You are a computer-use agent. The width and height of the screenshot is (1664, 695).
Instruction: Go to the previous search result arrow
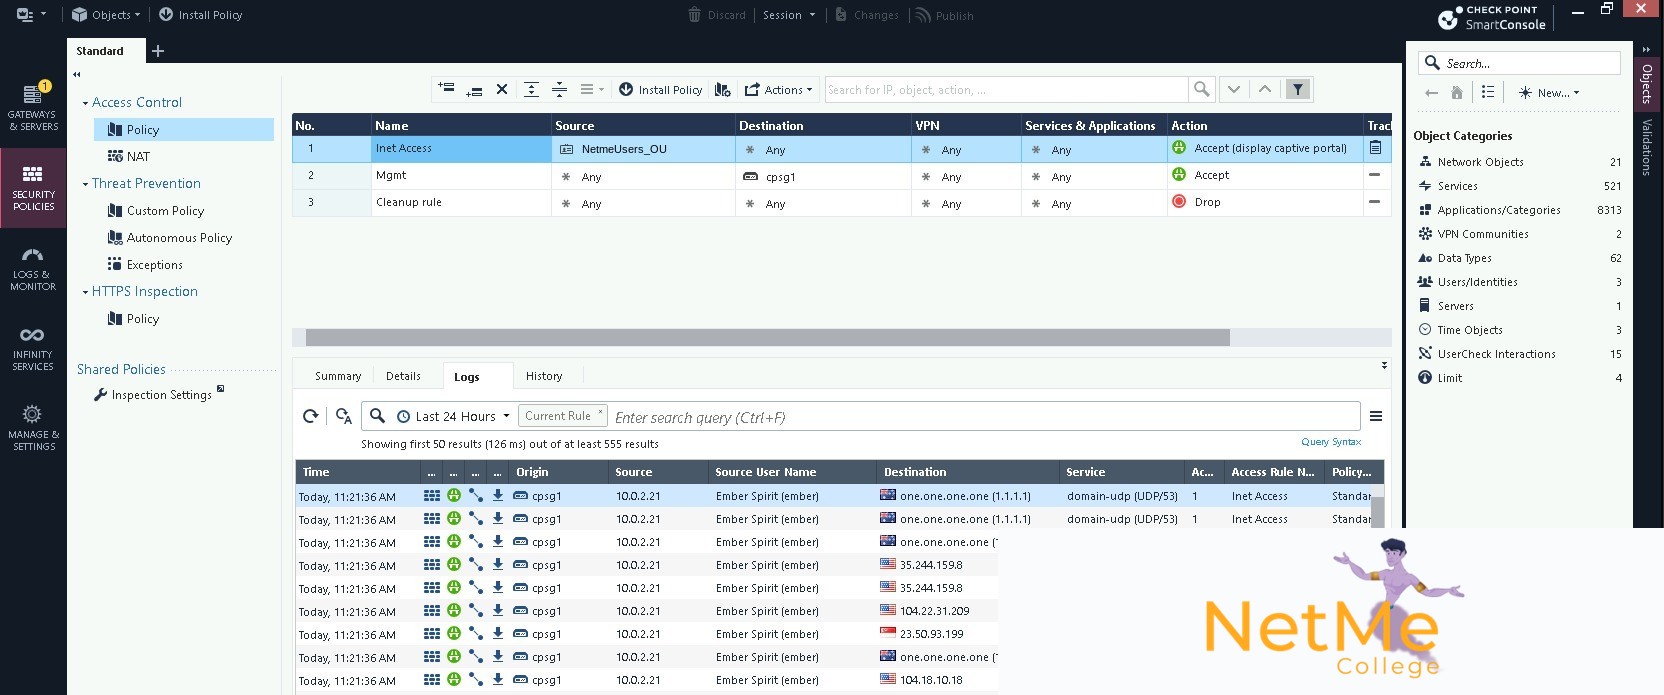(1265, 89)
